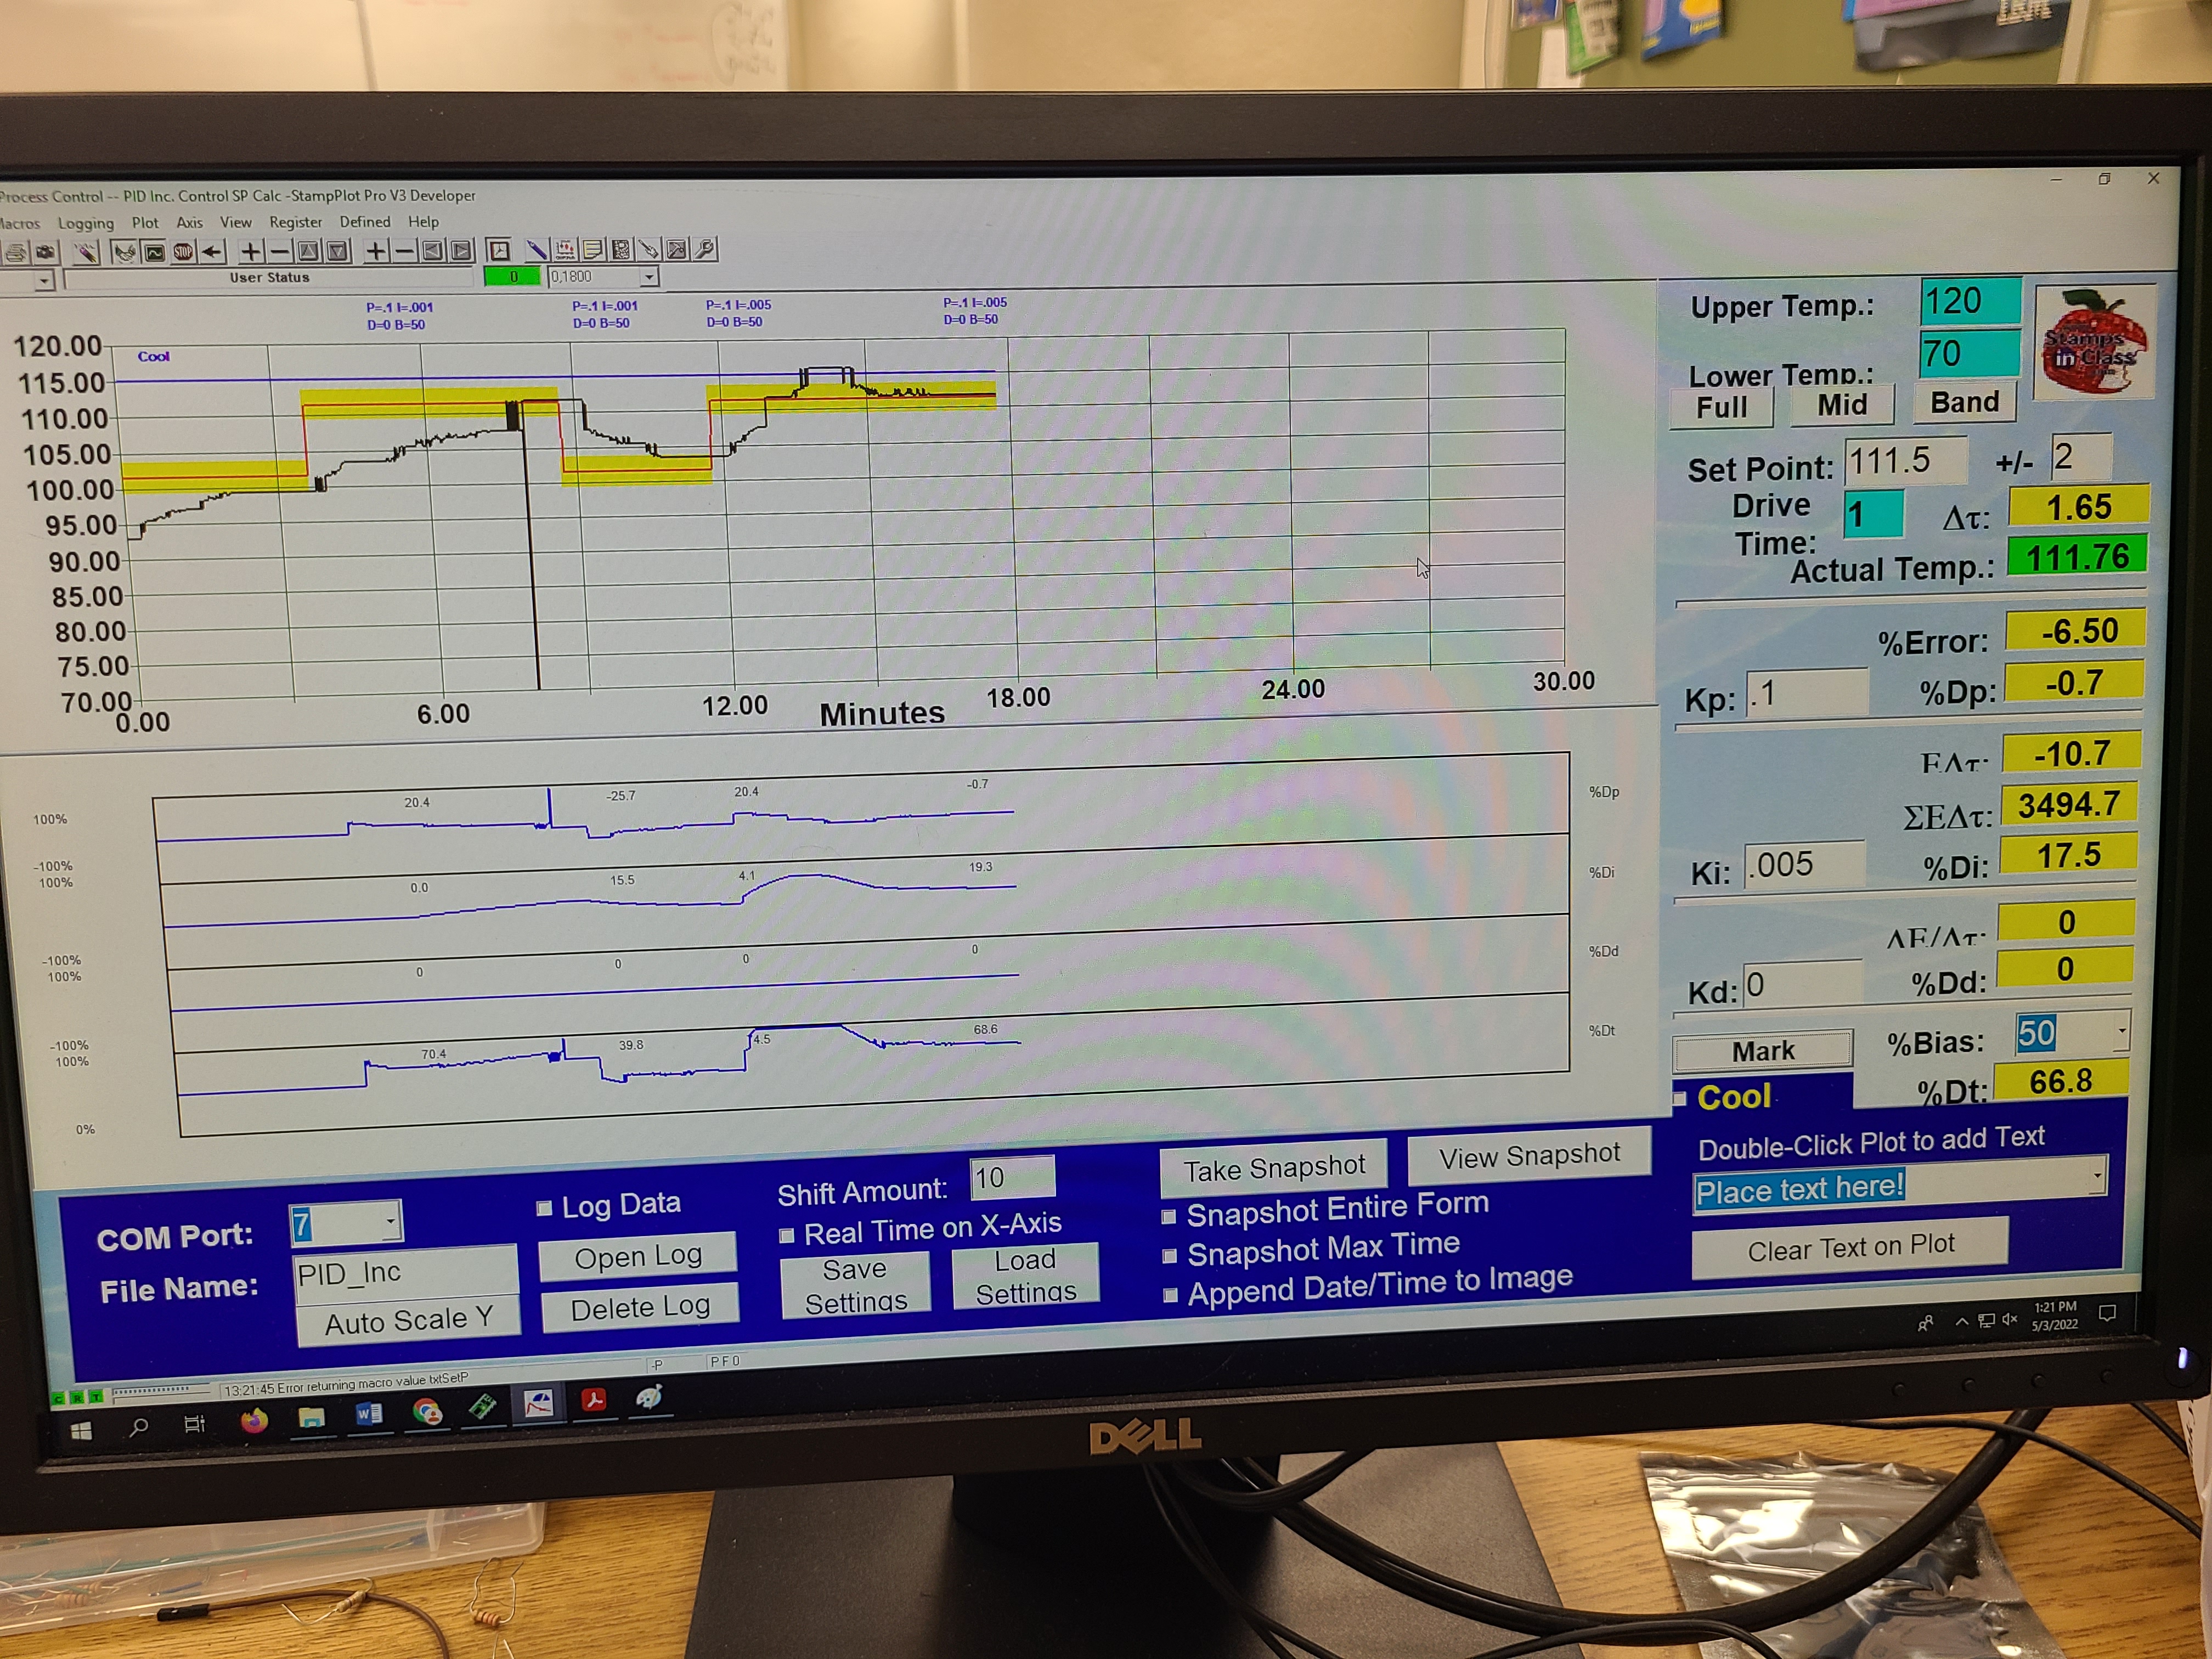Image resolution: width=2212 pixels, height=1659 pixels.
Task: Check Snapshot Entire Form option
Action: [1168, 1217]
